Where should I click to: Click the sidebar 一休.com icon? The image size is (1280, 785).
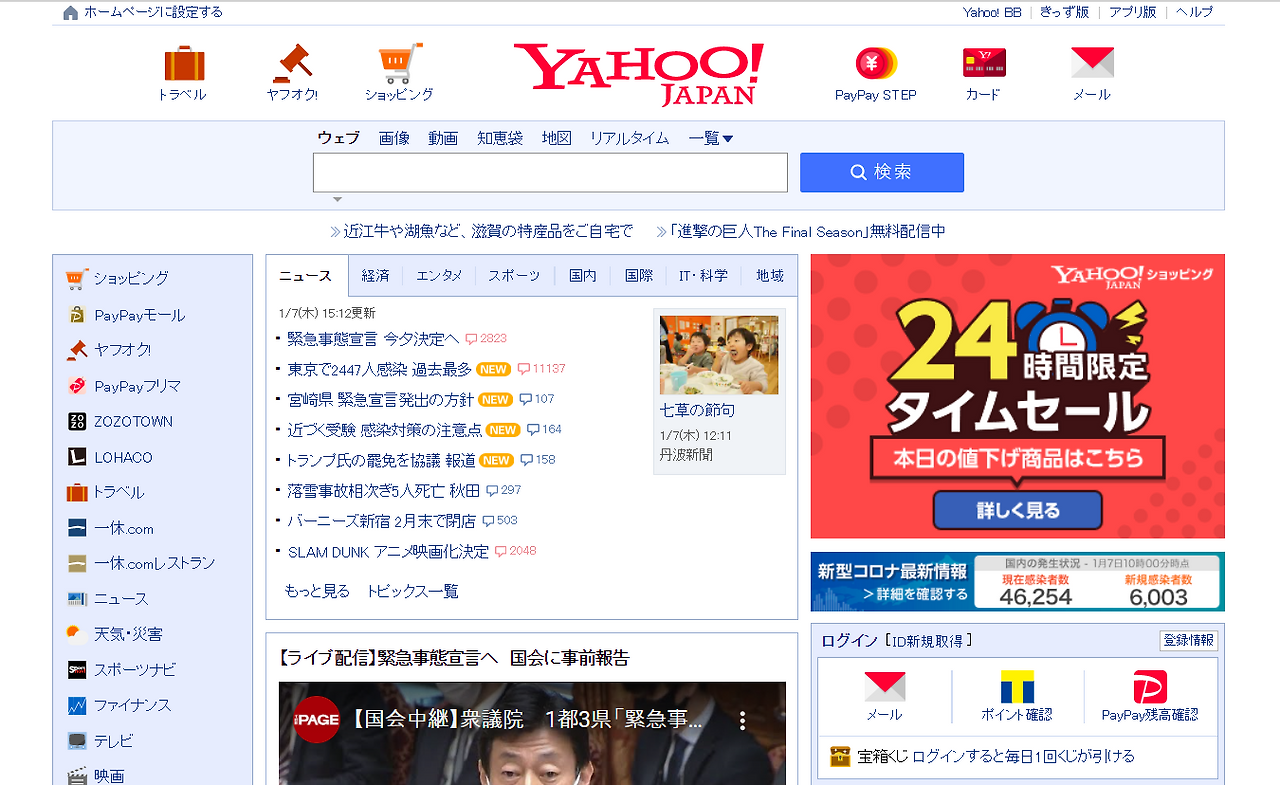click(x=77, y=528)
